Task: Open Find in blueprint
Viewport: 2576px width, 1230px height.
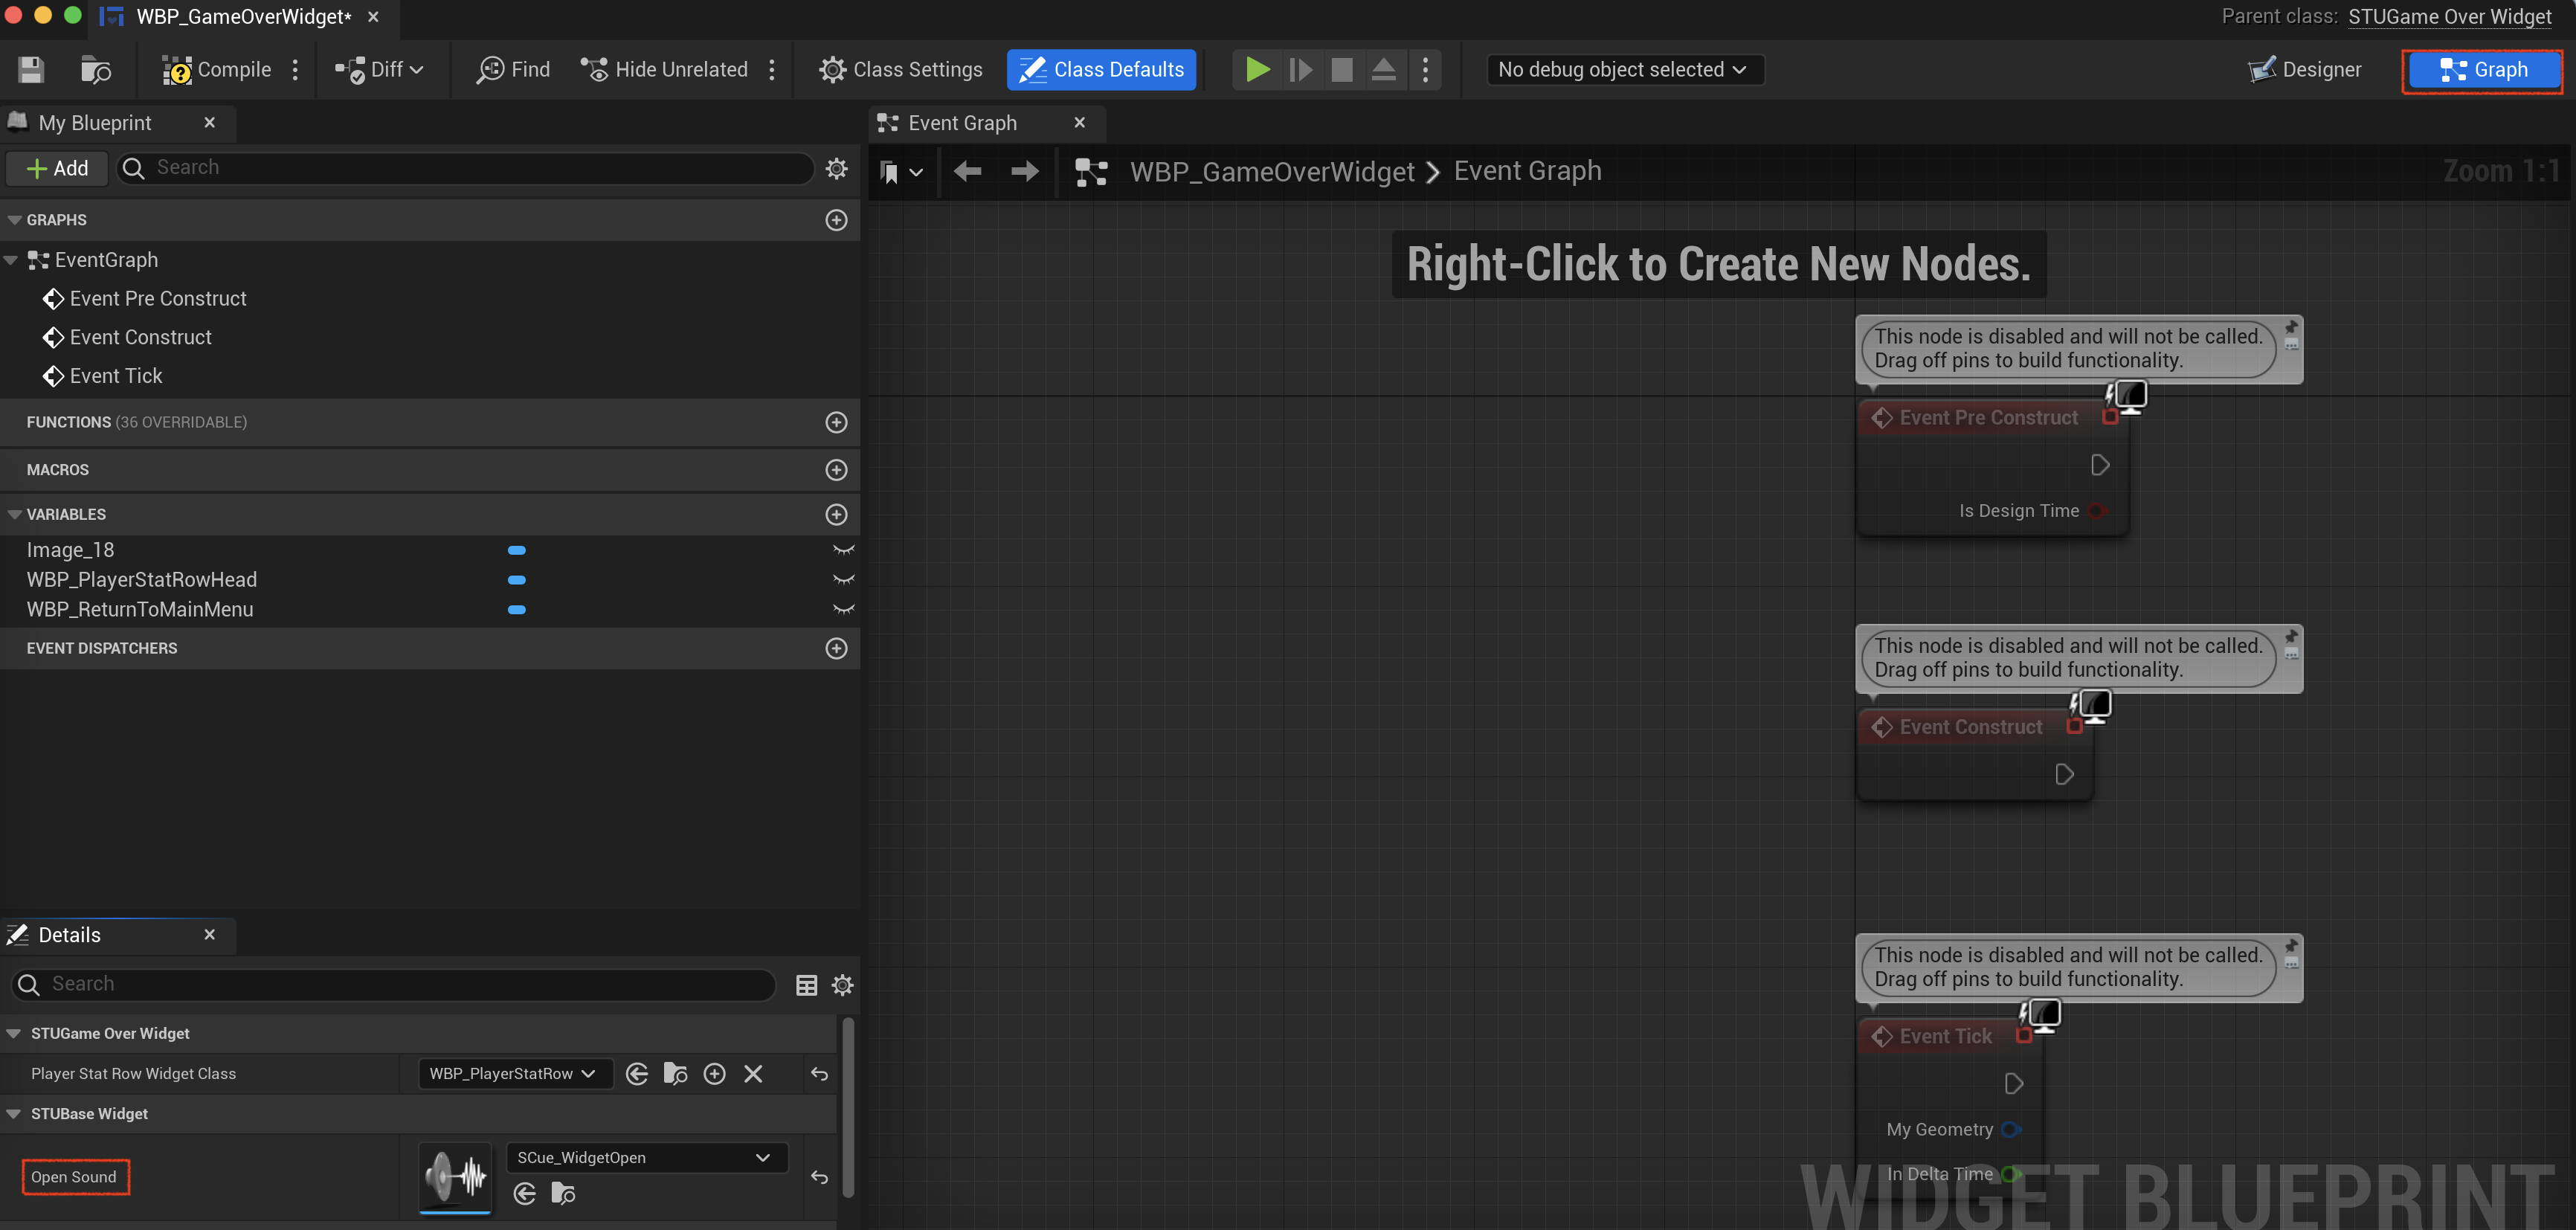Action: (x=513, y=70)
